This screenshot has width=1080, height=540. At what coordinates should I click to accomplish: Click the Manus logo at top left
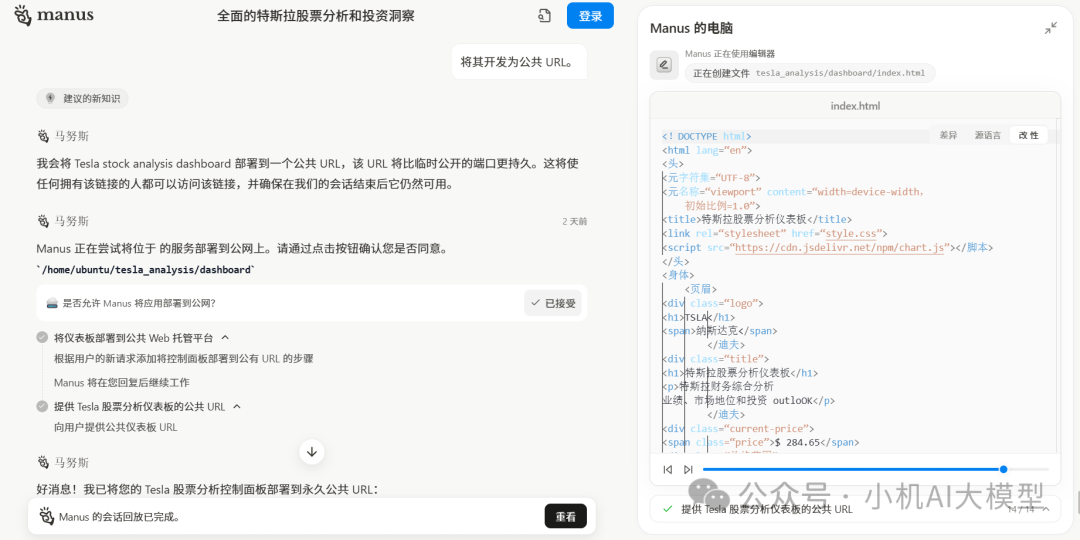[x=53, y=15]
